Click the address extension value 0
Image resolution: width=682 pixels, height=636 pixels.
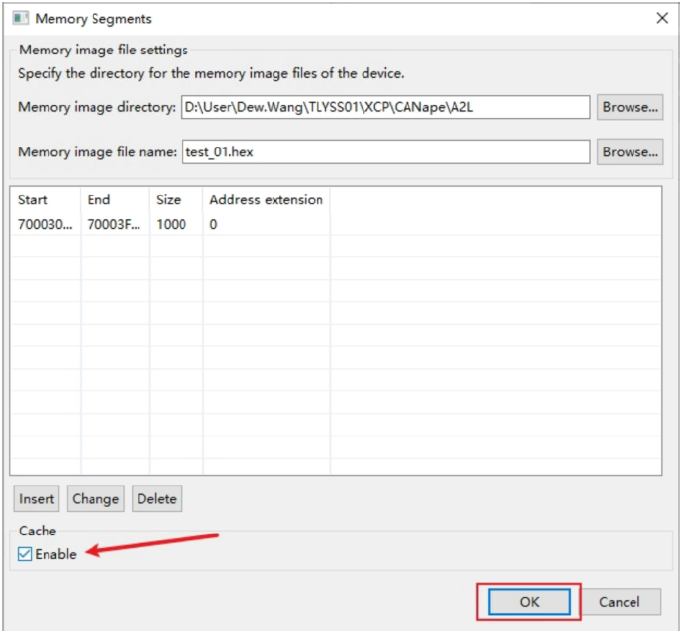(213, 224)
